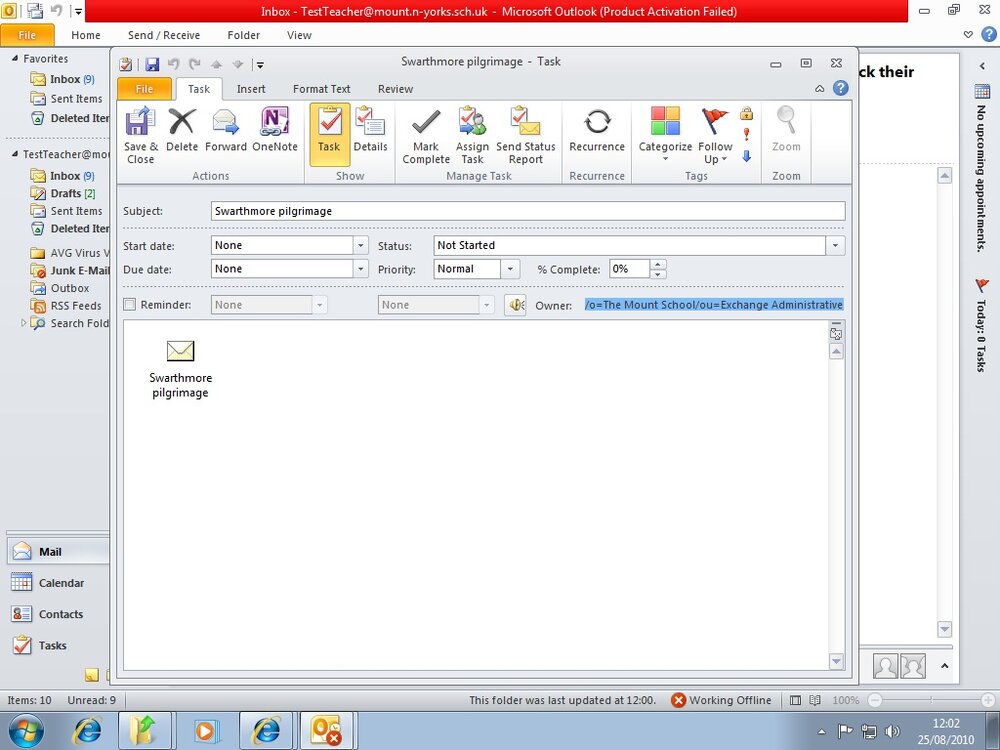Send Status Report for task

pos(526,136)
